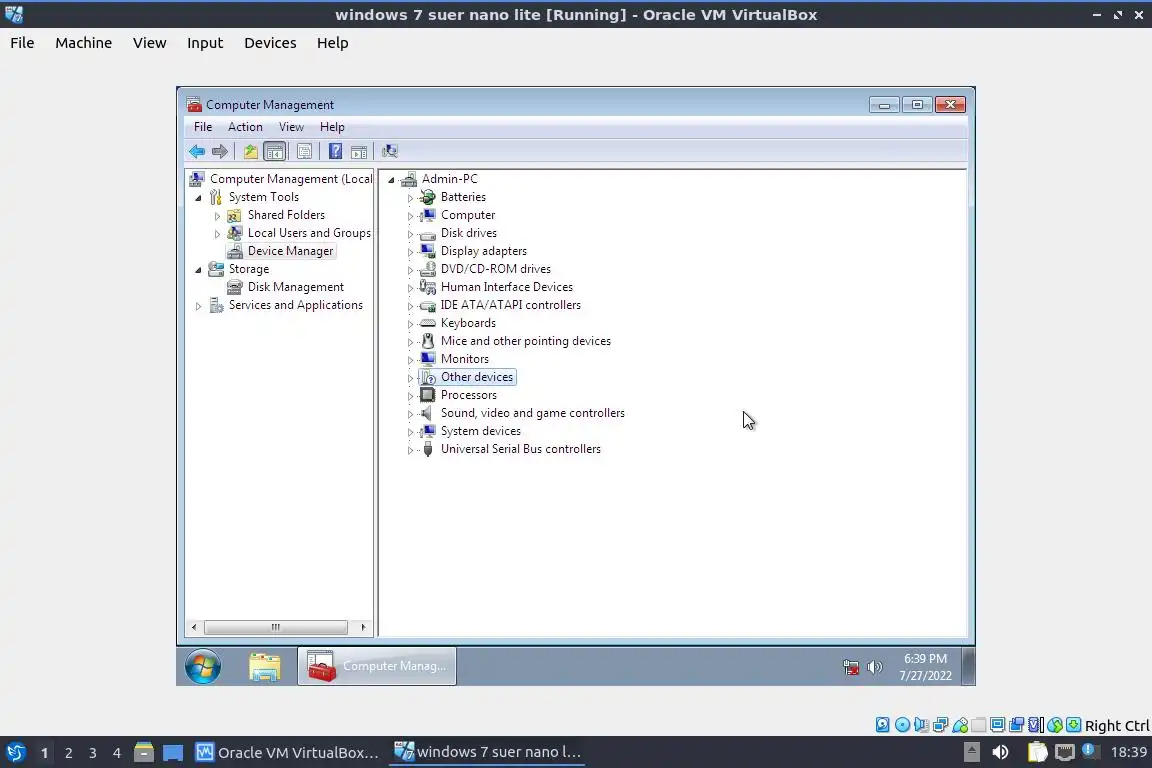The height and width of the screenshot is (768, 1152).
Task: Open Computer Management File menu
Action: tap(203, 127)
